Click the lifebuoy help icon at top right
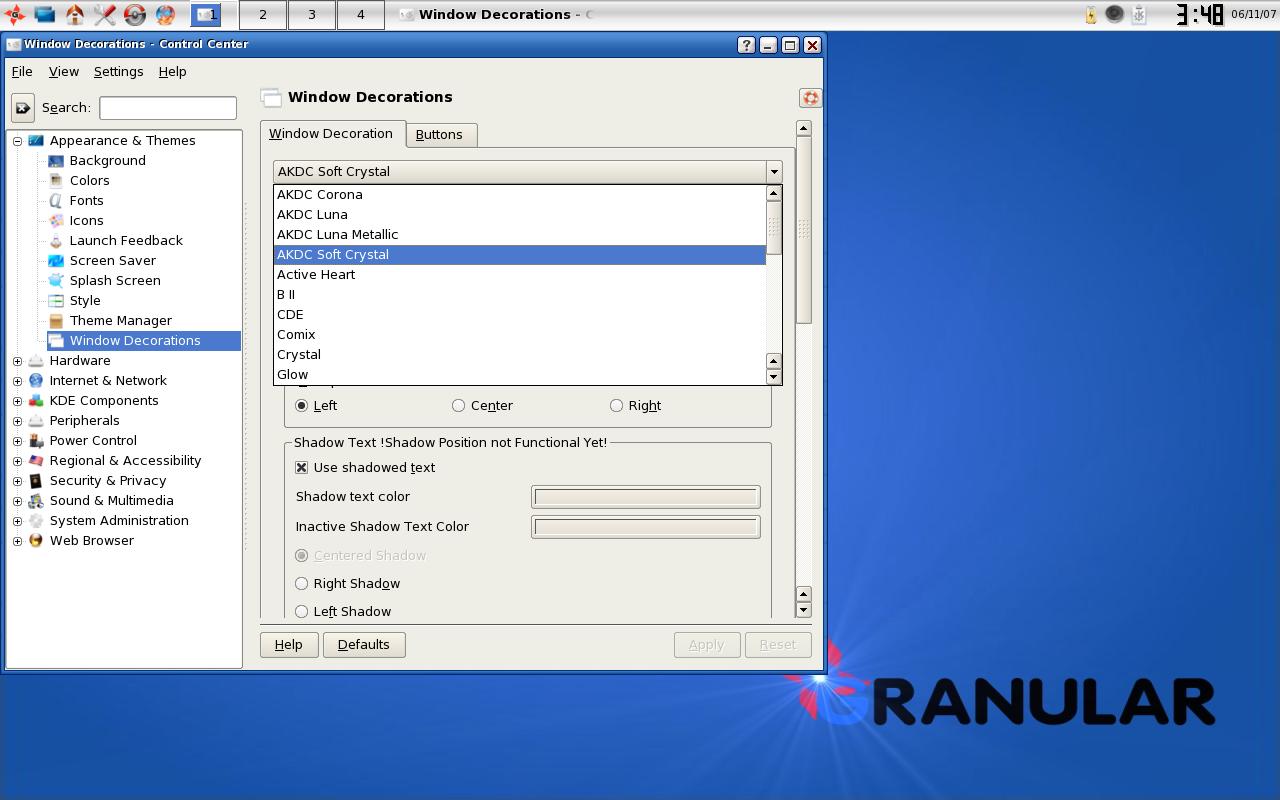This screenshot has height=800, width=1280. click(x=810, y=97)
